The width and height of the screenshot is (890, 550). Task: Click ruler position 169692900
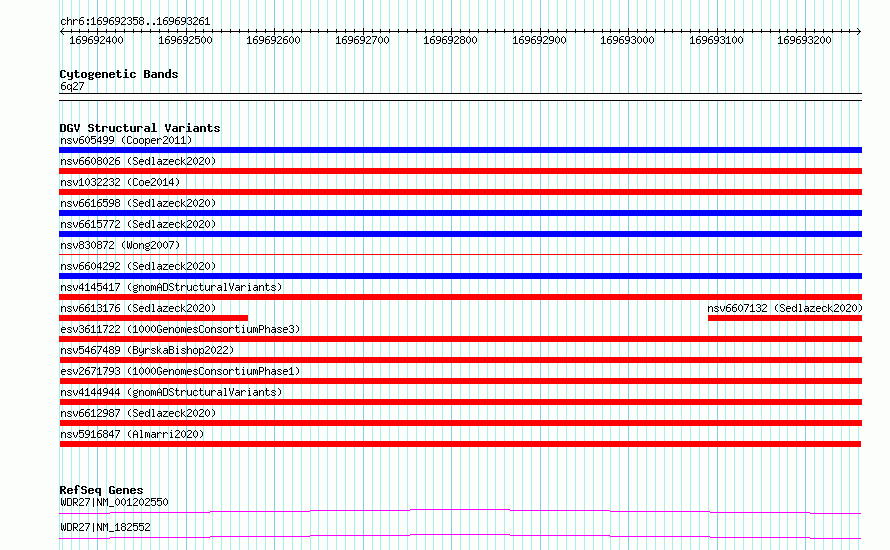tap(539, 40)
